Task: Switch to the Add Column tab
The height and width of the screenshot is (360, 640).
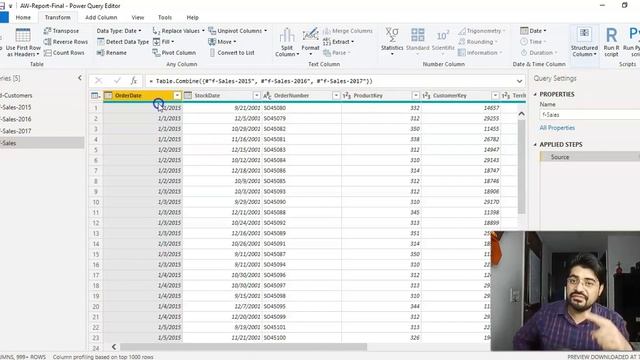Action: pyautogui.click(x=101, y=17)
